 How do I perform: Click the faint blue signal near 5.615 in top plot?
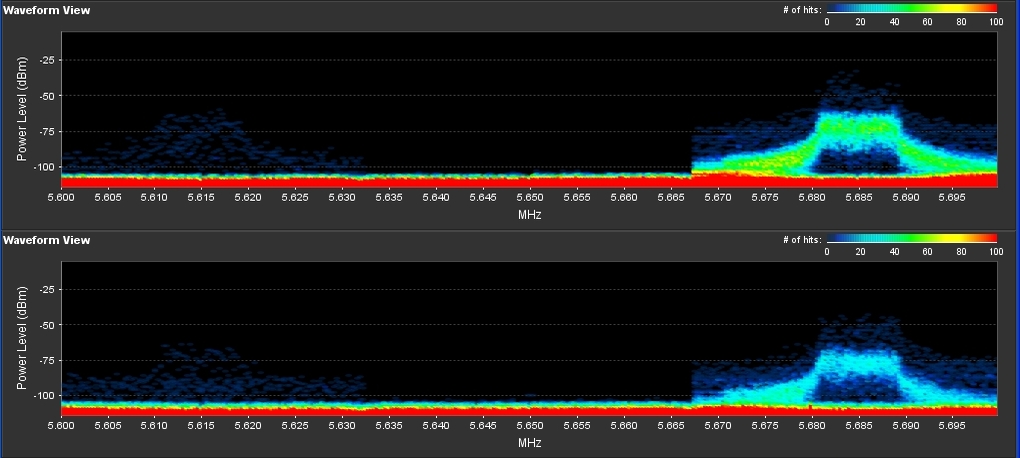(200, 135)
